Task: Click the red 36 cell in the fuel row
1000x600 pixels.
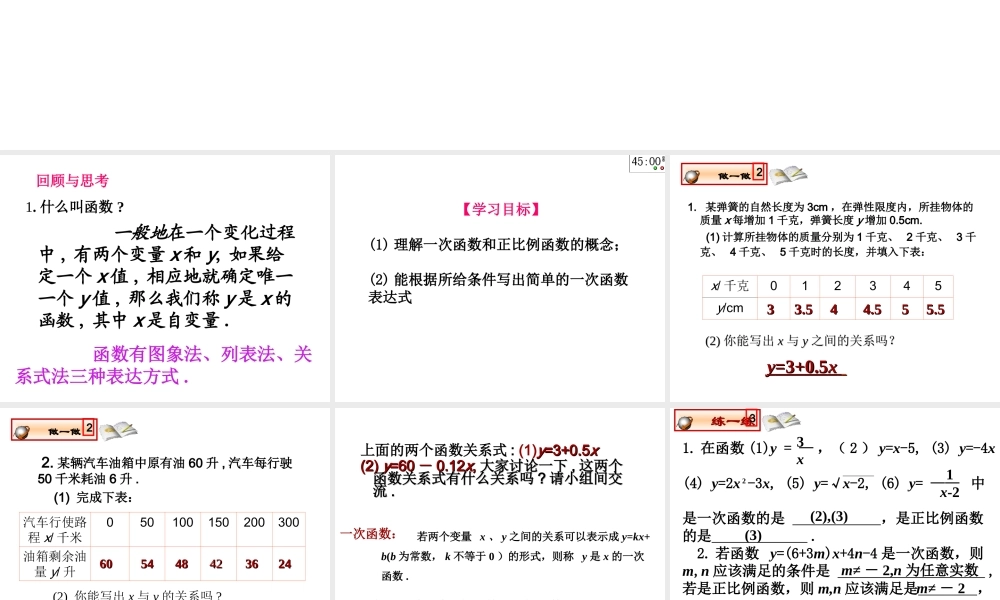Action: pos(252,564)
